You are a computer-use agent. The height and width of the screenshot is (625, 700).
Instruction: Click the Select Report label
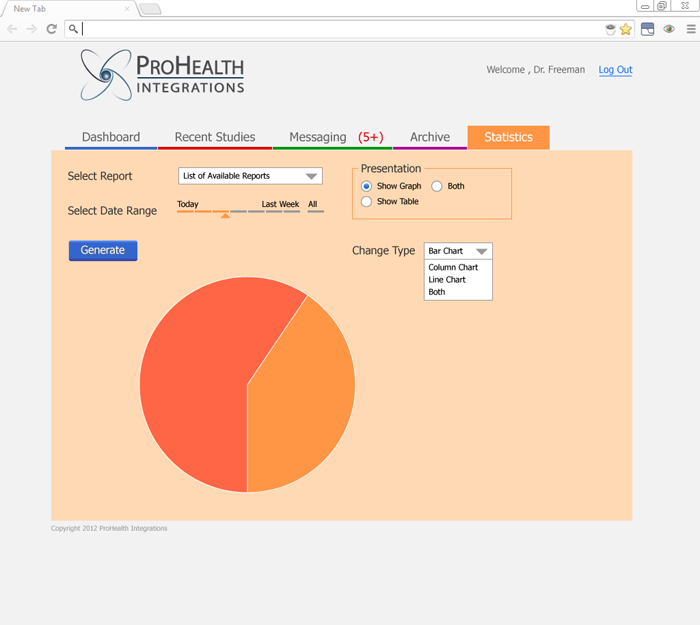(100, 176)
